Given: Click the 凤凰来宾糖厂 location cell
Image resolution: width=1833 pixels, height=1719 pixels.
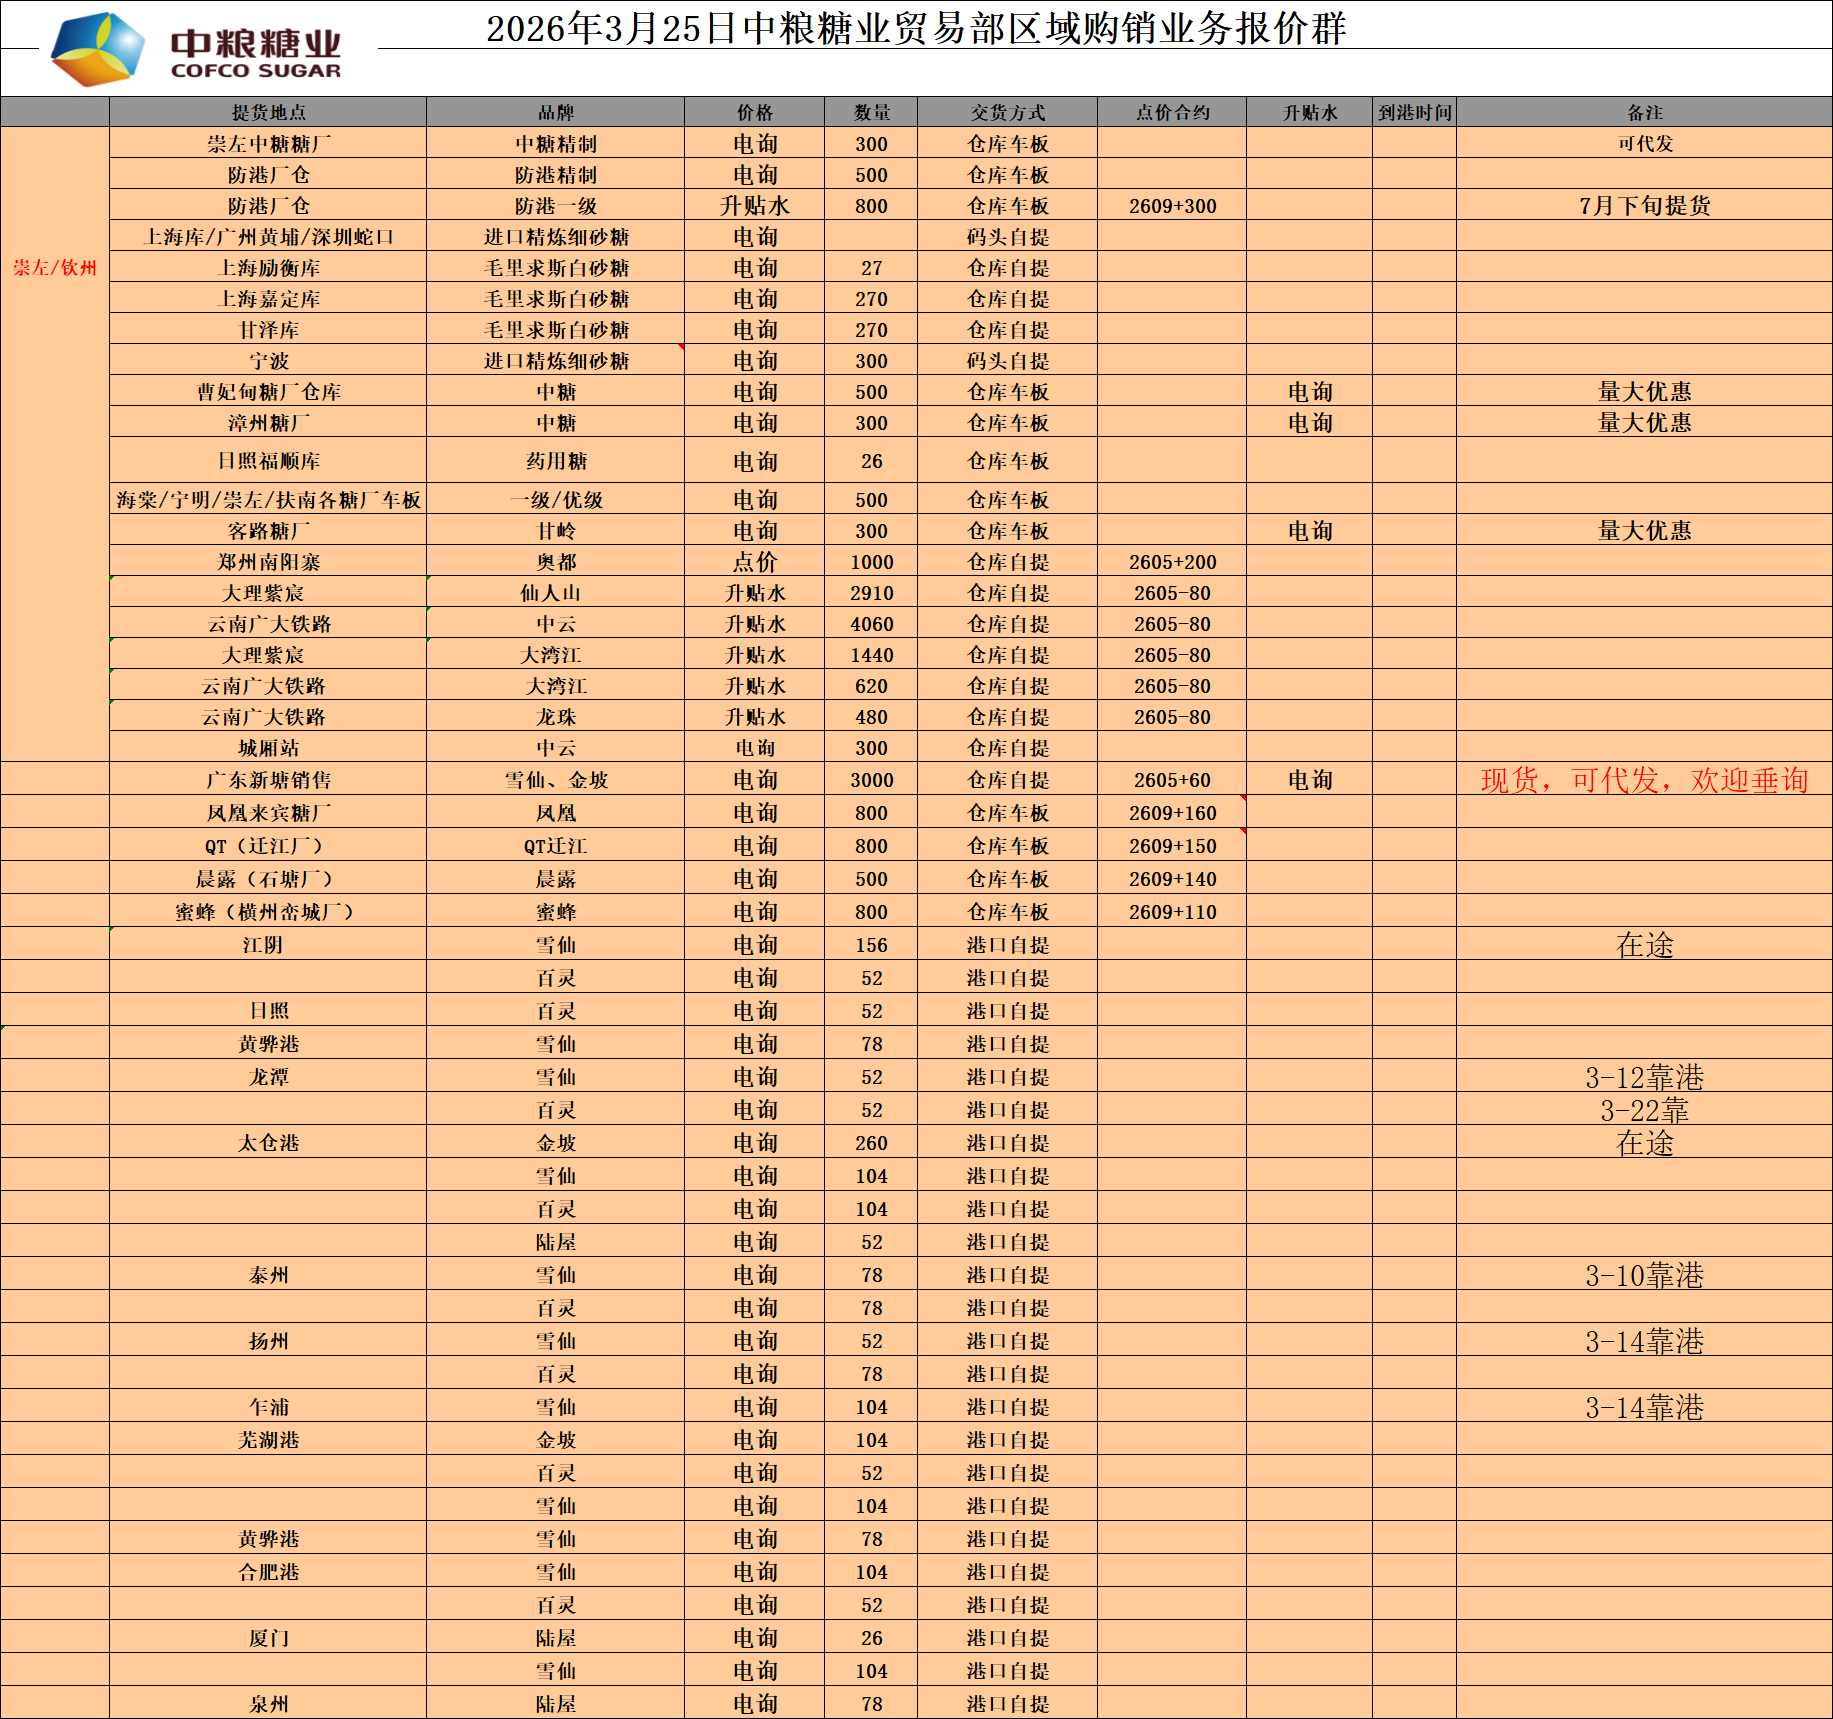Looking at the screenshot, I should tap(268, 812).
